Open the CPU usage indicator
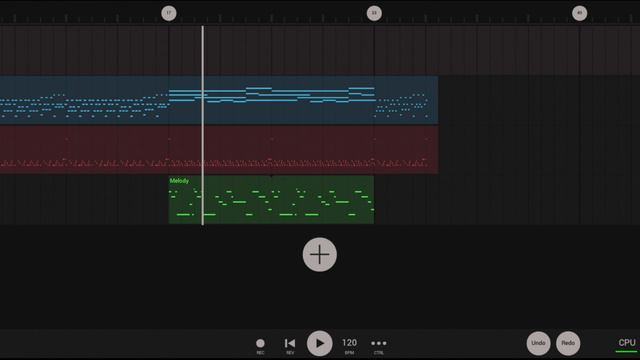The image size is (640, 360). [627, 344]
